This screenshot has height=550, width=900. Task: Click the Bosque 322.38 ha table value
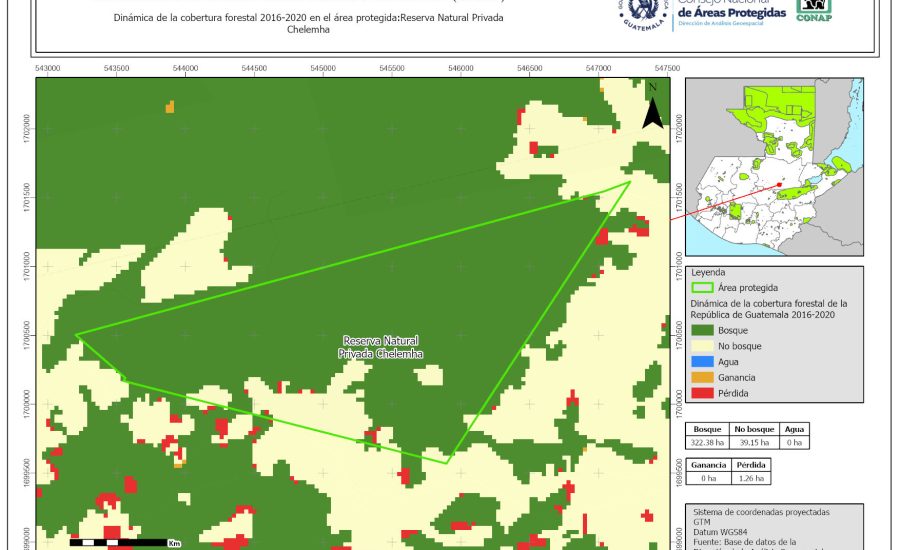[707, 443]
